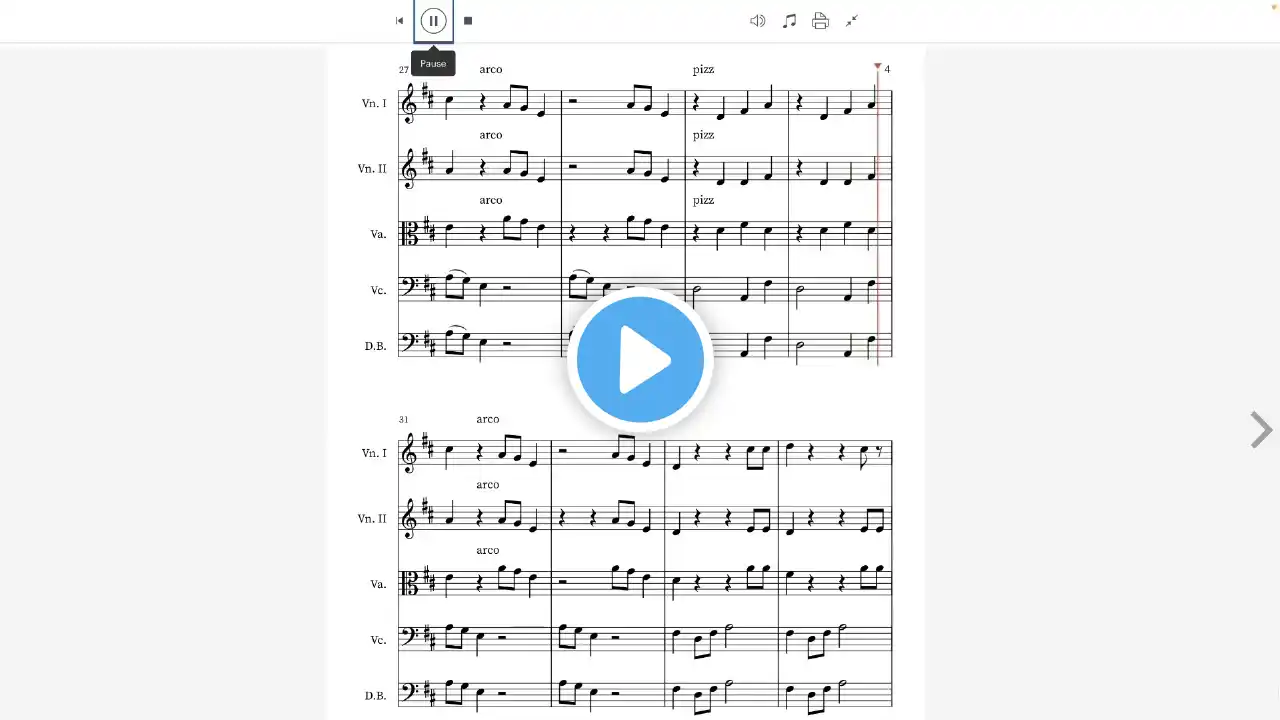
Task: Mute audio using the speaker icon
Action: (x=758, y=21)
